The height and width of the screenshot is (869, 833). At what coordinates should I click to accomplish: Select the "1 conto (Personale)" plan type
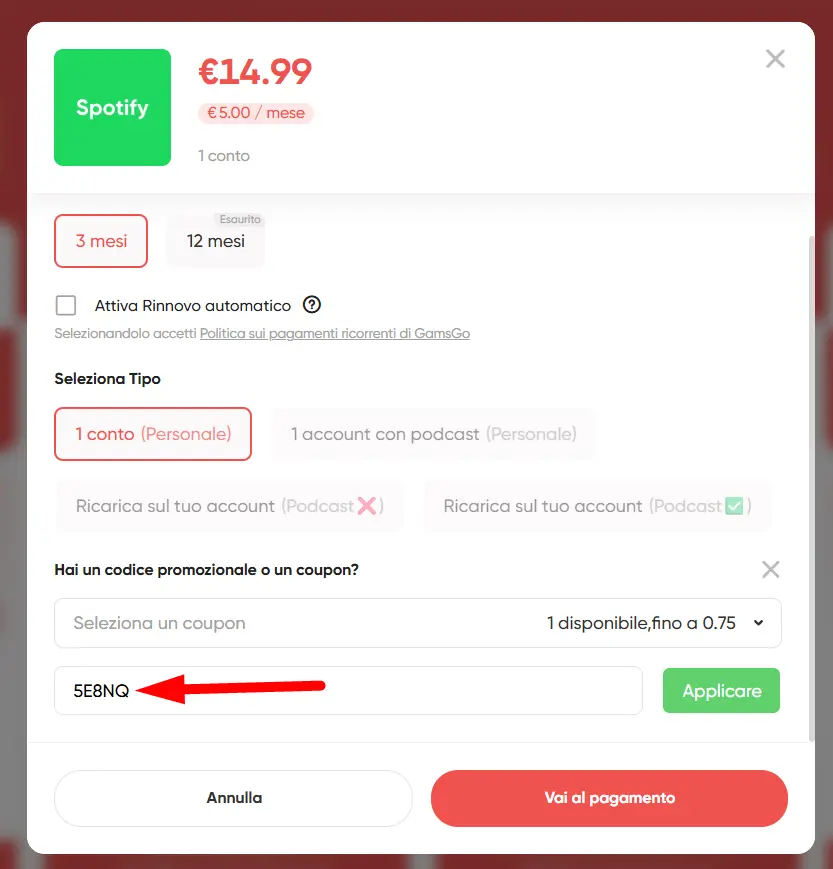click(x=152, y=434)
